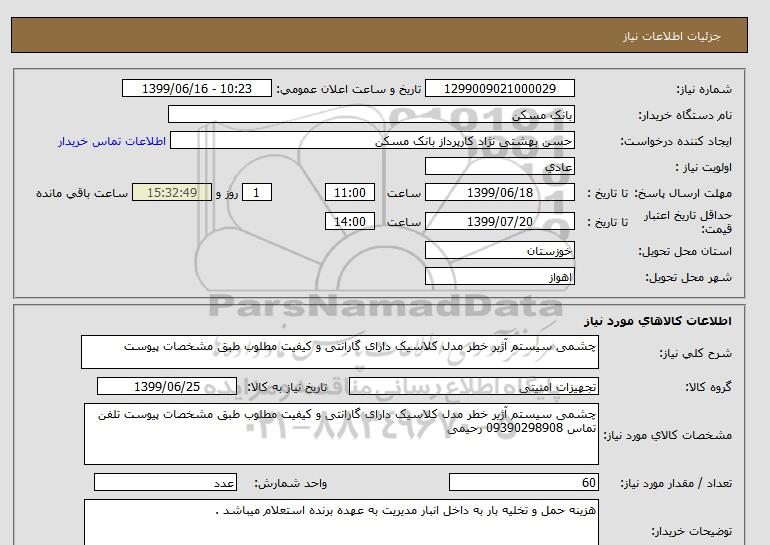770x545 pixels.
Task: Click the buyer organization field بانک مسکن
Action: [x=512, y=115]
